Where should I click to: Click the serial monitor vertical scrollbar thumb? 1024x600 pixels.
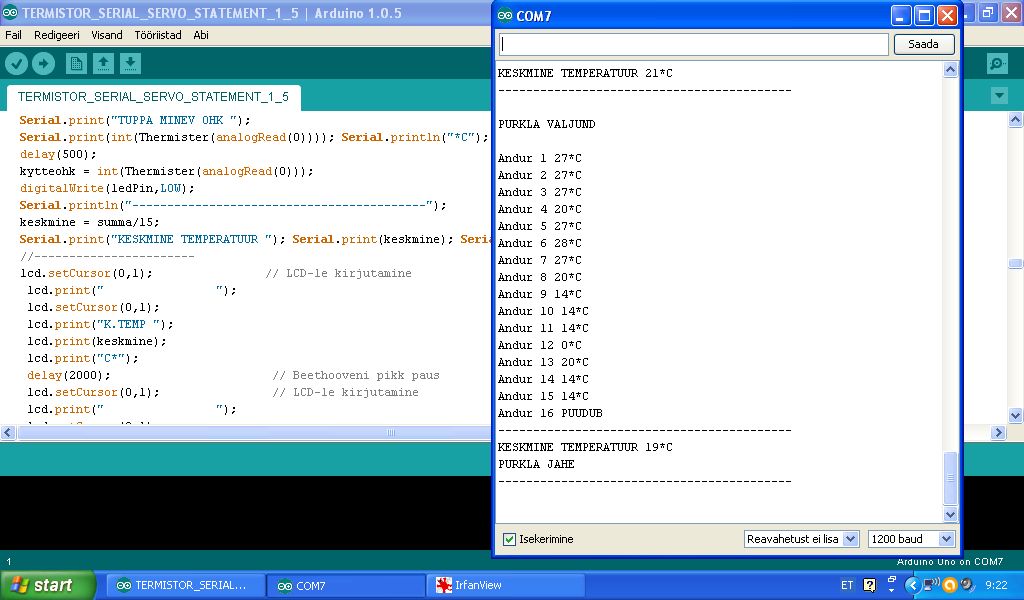[951, 478]
